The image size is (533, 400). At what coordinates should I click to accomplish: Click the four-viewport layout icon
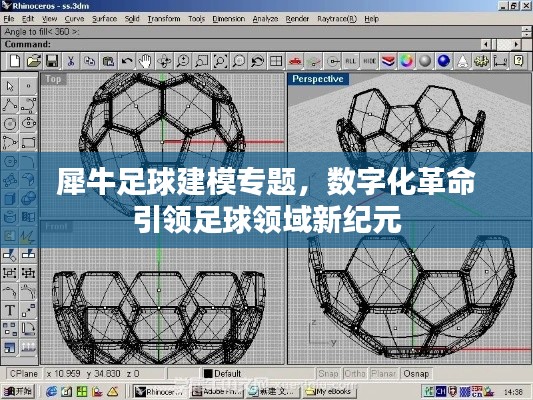tap(276, 61)
